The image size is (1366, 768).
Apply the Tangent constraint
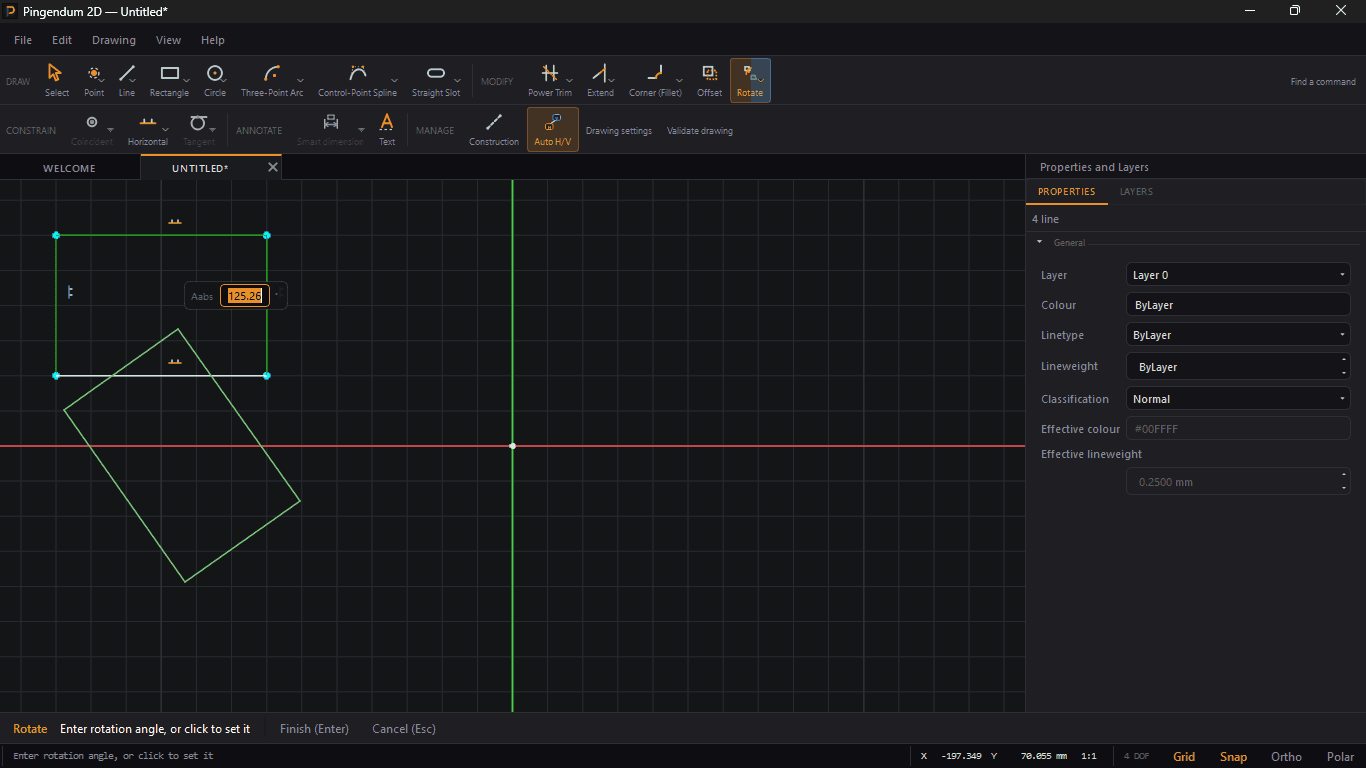pyautogui.click(x=199, y=130)
